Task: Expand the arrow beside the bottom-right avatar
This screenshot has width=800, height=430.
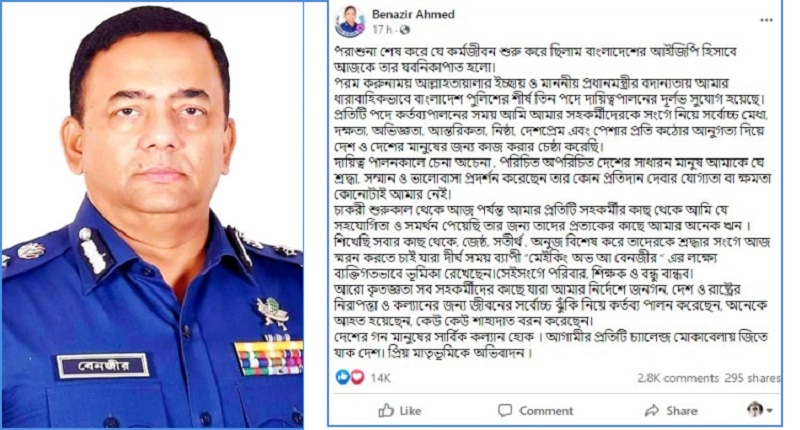Action: tap(769, 410)
